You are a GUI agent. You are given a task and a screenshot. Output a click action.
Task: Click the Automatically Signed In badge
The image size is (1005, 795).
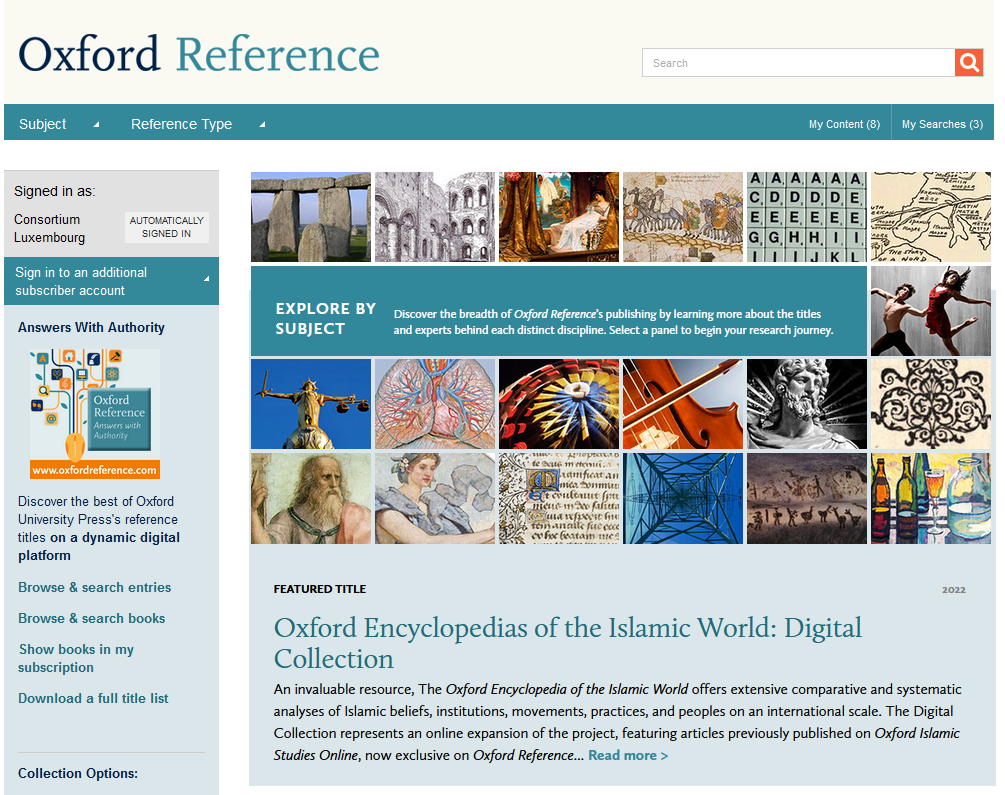[x=167, y=227]
